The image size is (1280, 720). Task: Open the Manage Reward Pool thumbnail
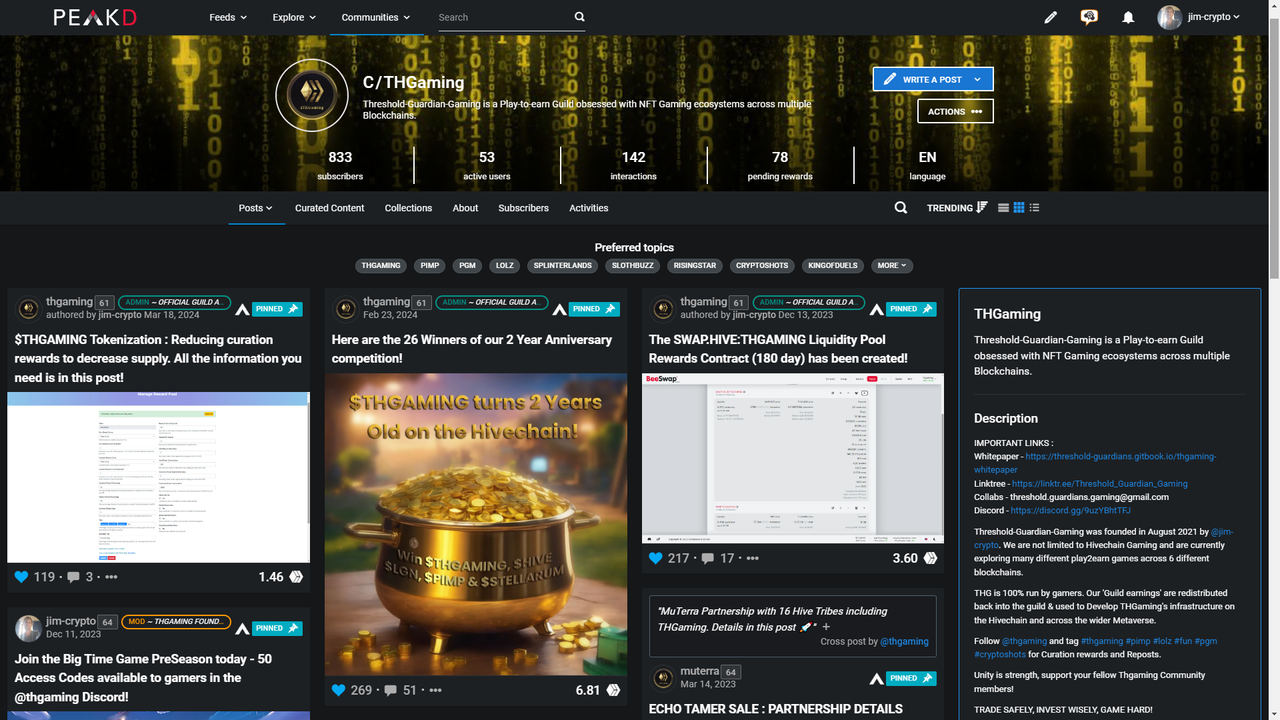click(159, 477)
